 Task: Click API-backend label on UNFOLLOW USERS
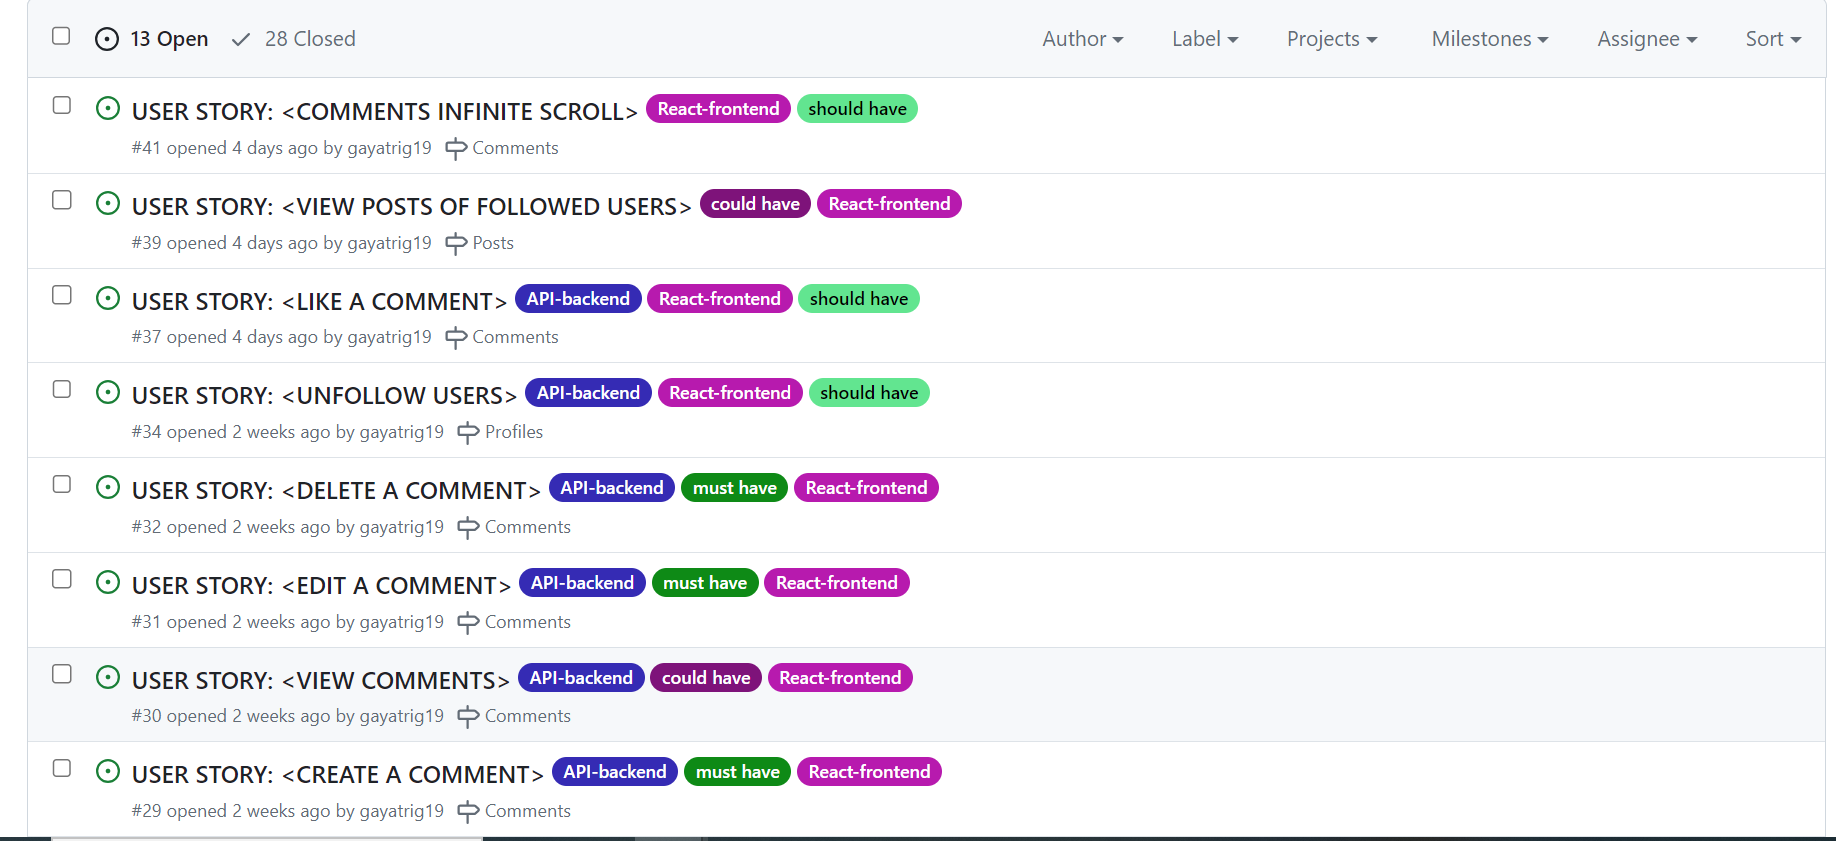[x=588, y=393]
